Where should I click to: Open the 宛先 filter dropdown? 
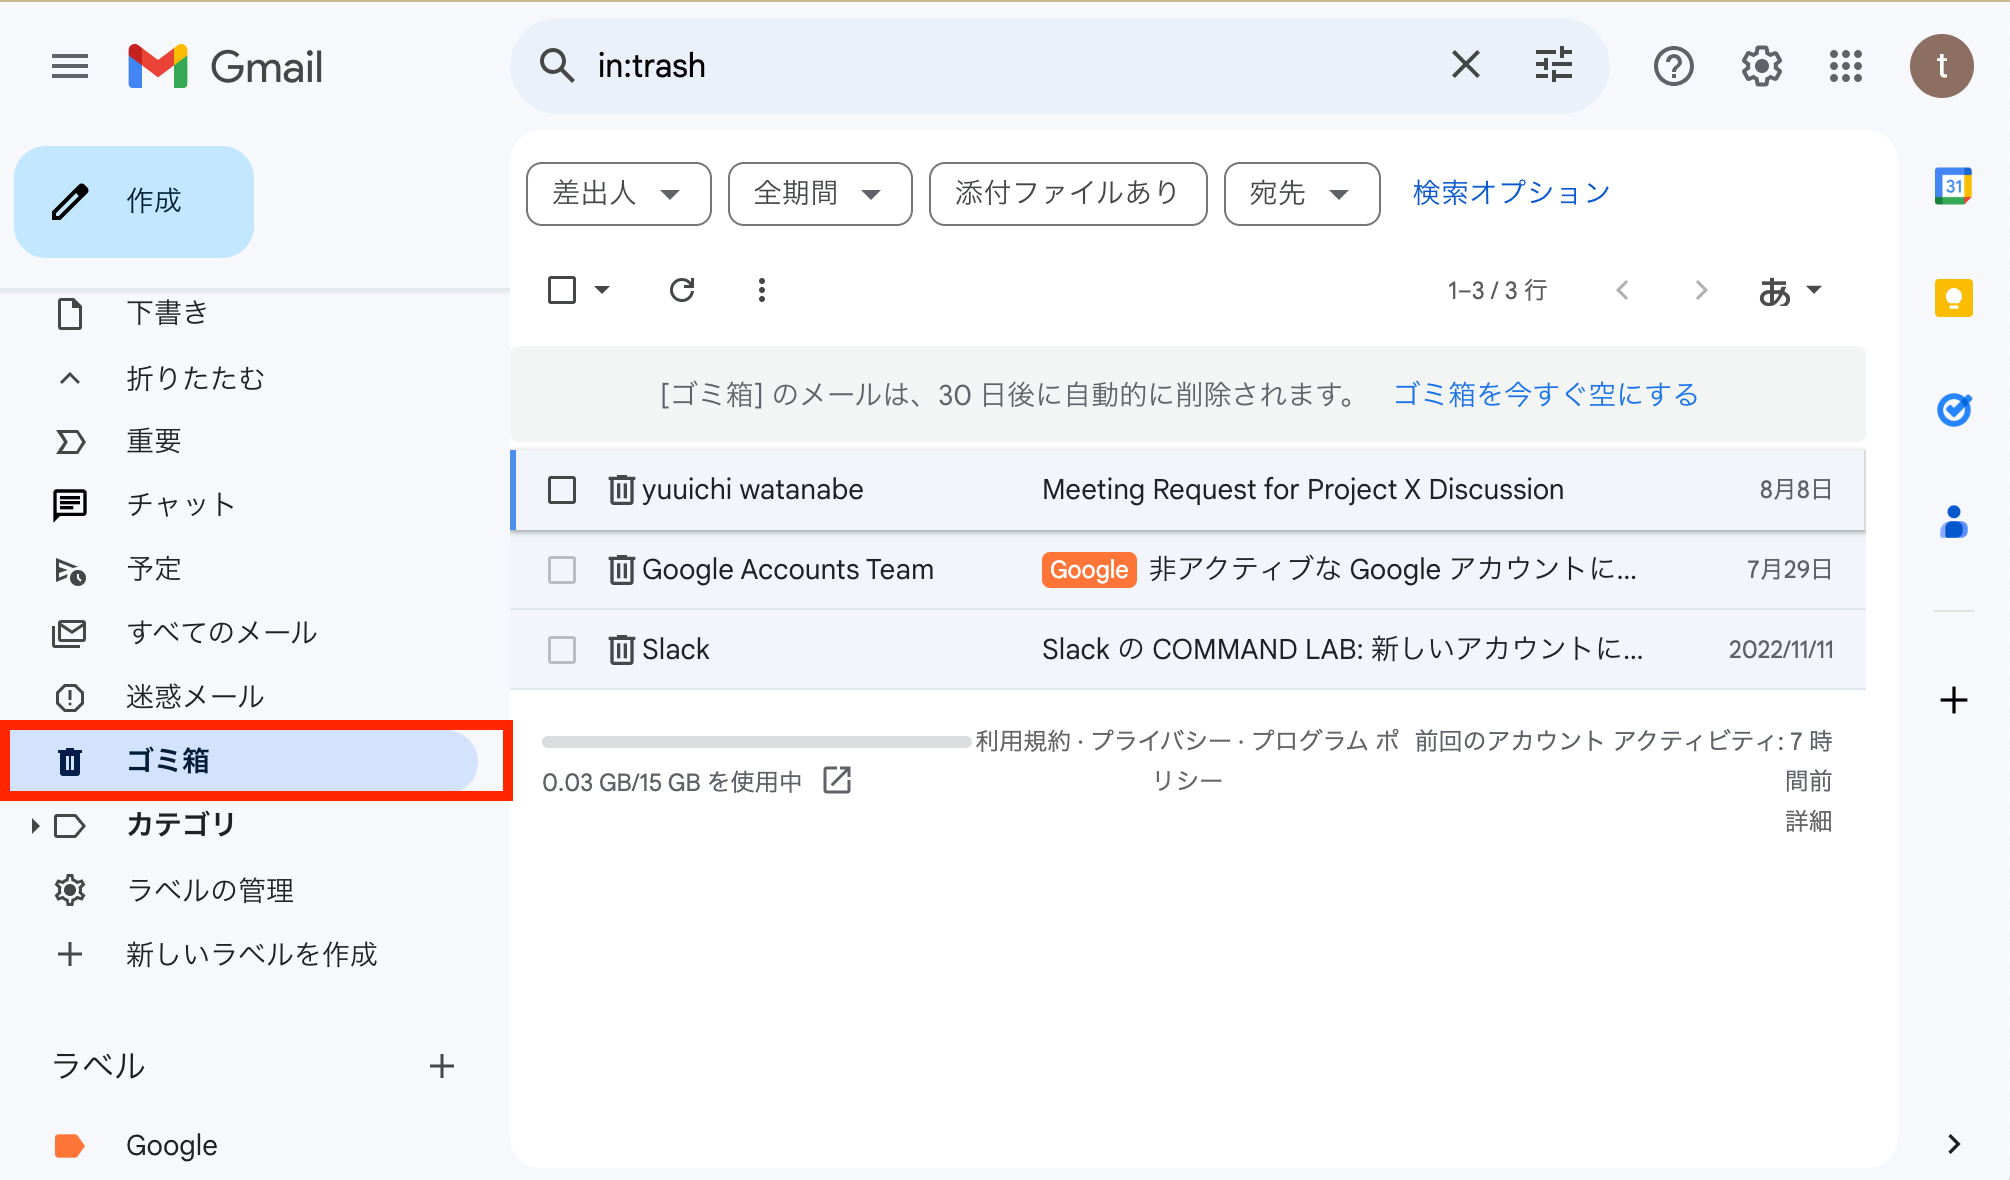[x=1302, y=193]
